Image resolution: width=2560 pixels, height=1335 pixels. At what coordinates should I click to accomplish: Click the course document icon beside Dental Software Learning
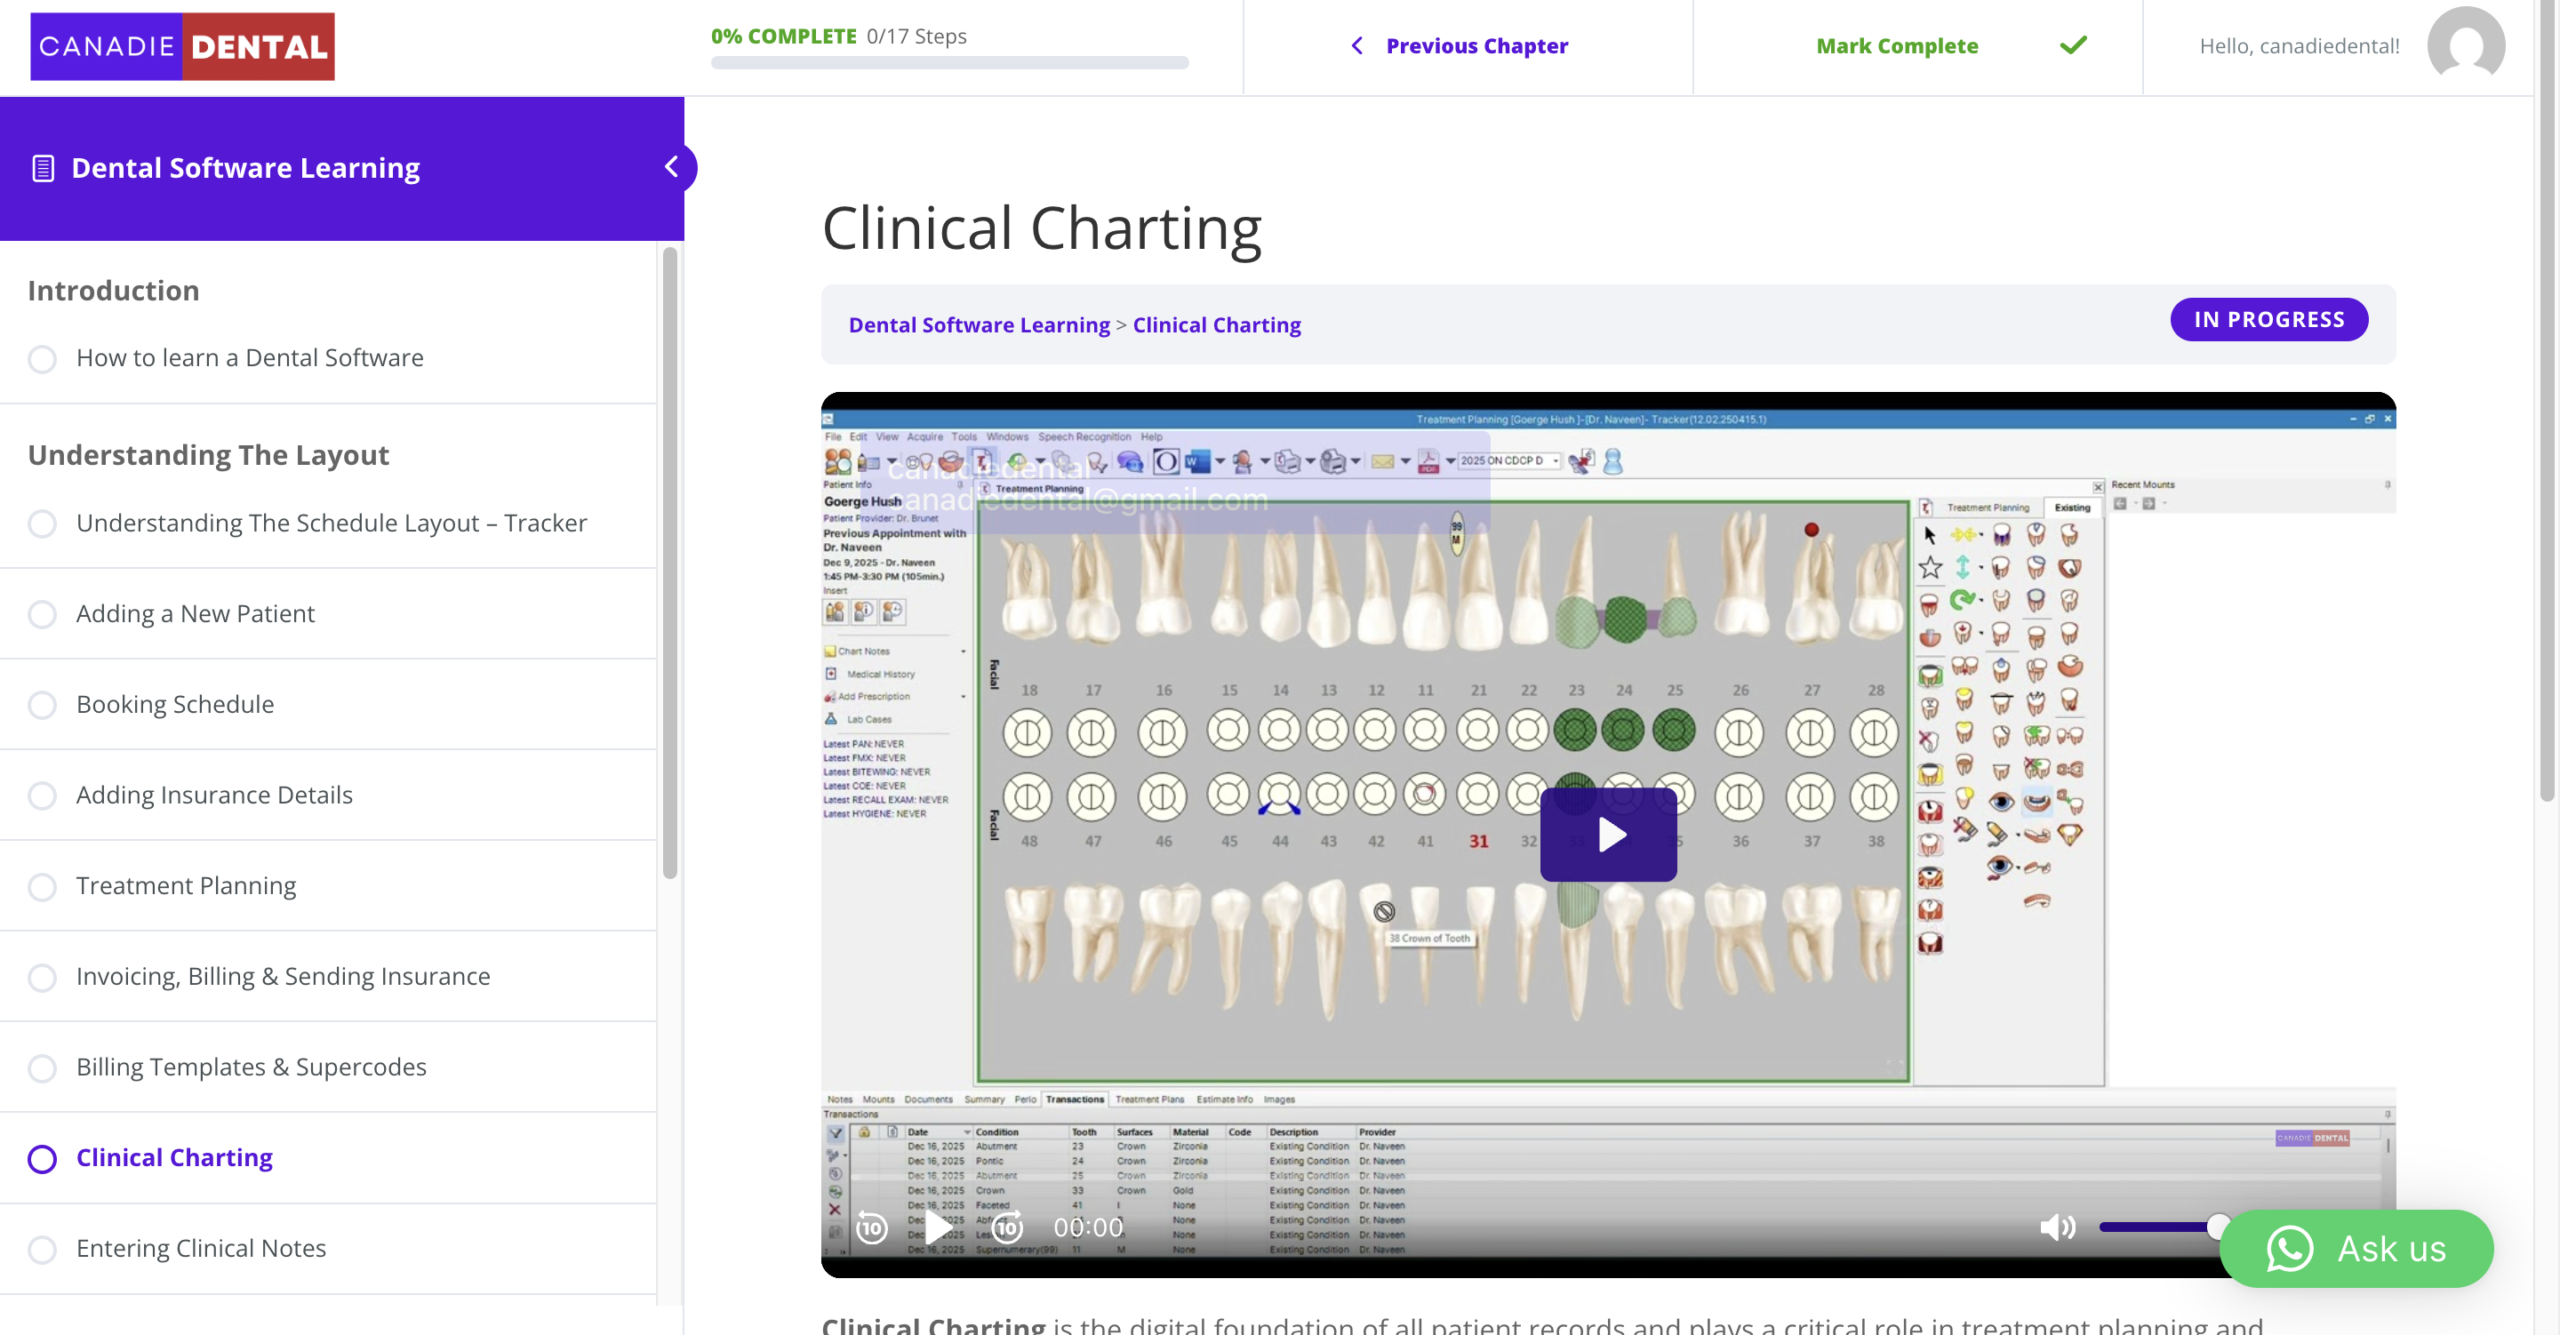pos(43,168)
